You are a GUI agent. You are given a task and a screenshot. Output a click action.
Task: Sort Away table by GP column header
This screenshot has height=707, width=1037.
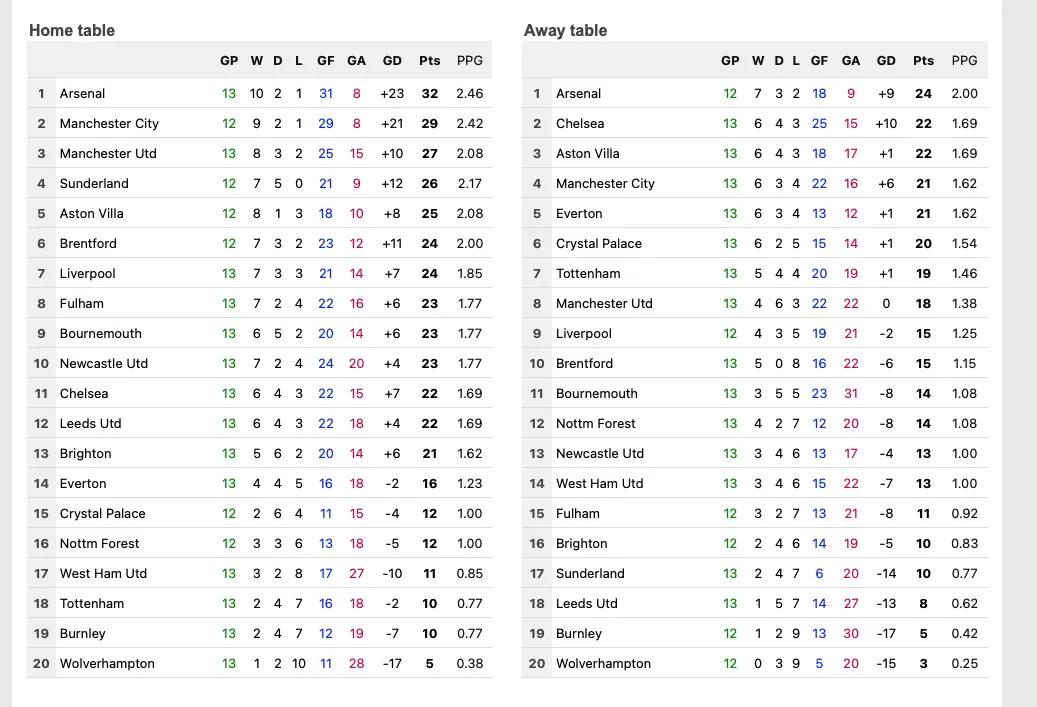729,60
